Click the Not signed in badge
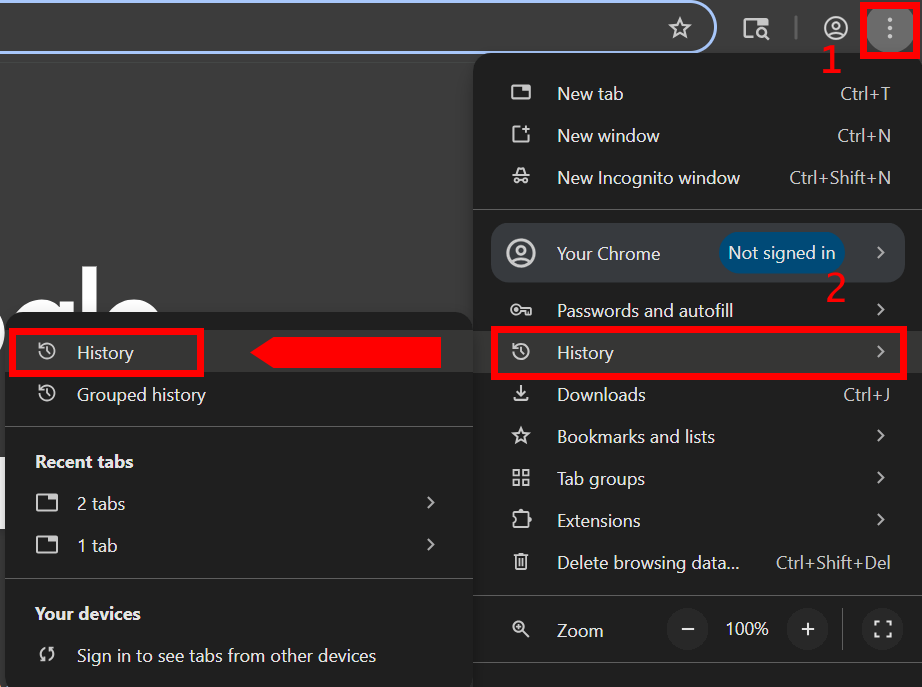The height and width of the screenshot is (687, 922). [782, 253]
